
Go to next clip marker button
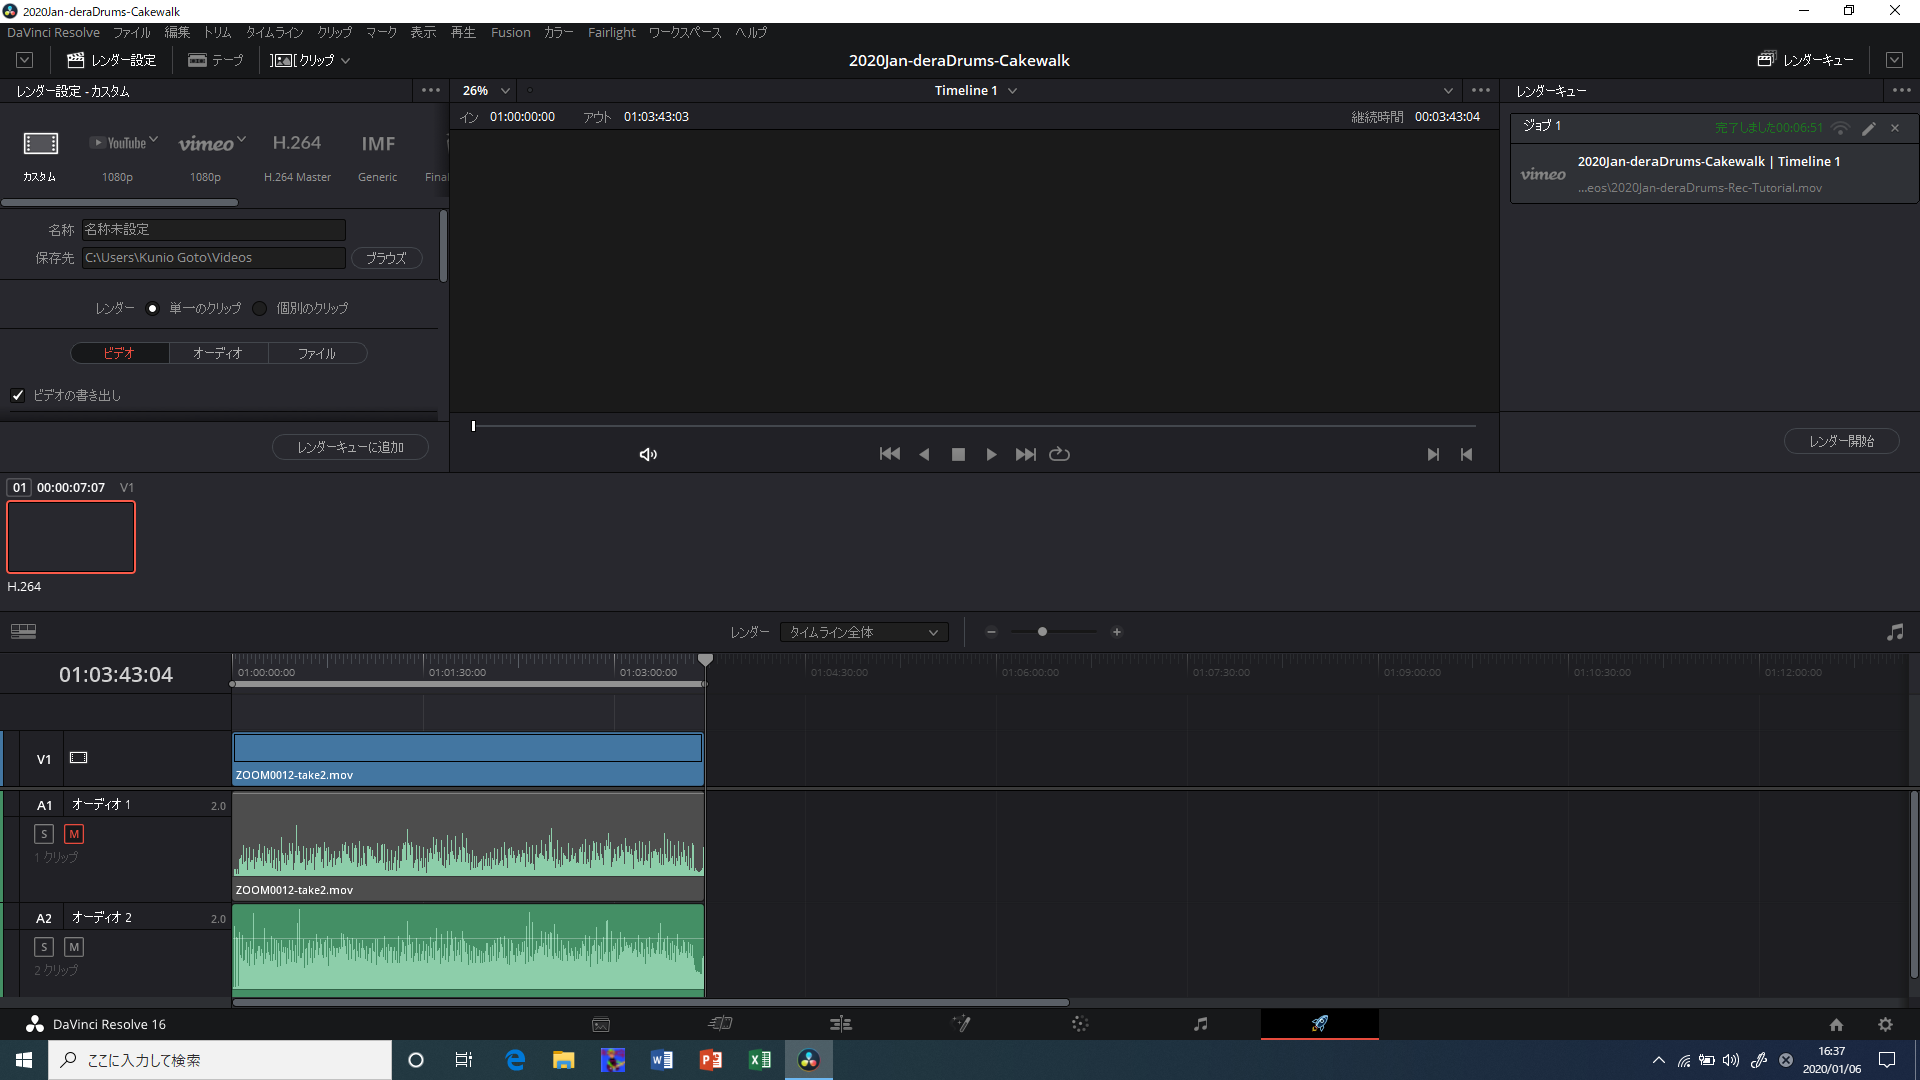pyautogui.click(x=1433, y=454)
